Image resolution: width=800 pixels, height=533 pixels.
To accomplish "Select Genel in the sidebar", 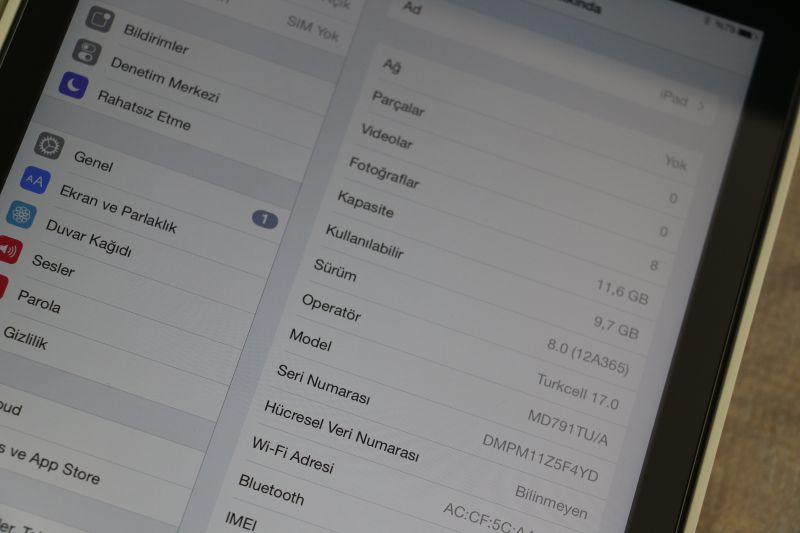I will [93, 161].
